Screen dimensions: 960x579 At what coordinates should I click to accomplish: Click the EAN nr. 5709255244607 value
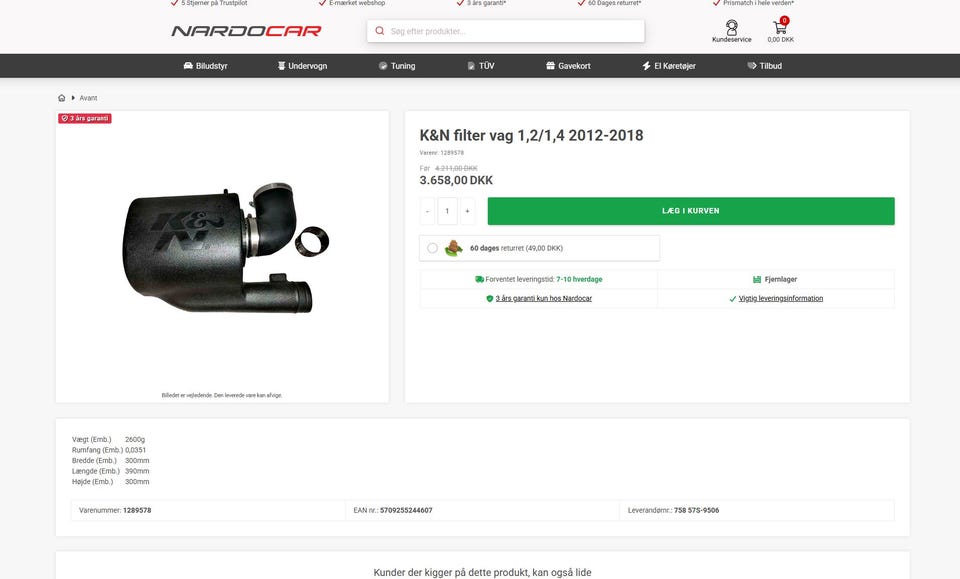pos(406,510)
